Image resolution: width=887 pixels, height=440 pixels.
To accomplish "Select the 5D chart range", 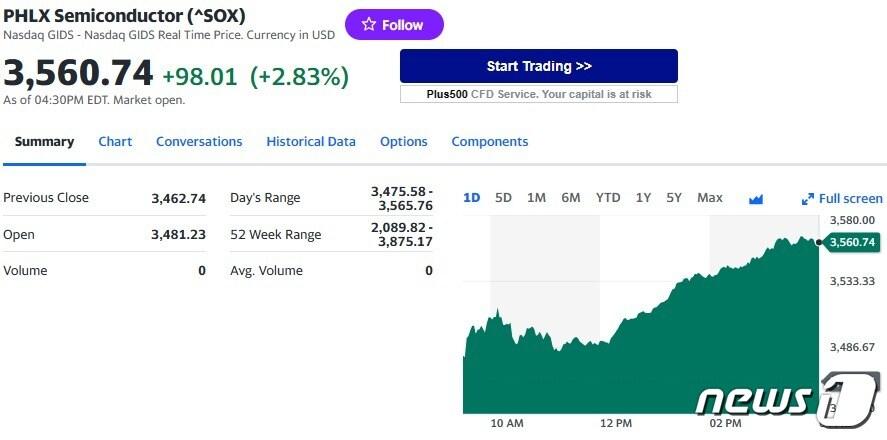I will 504,198.
